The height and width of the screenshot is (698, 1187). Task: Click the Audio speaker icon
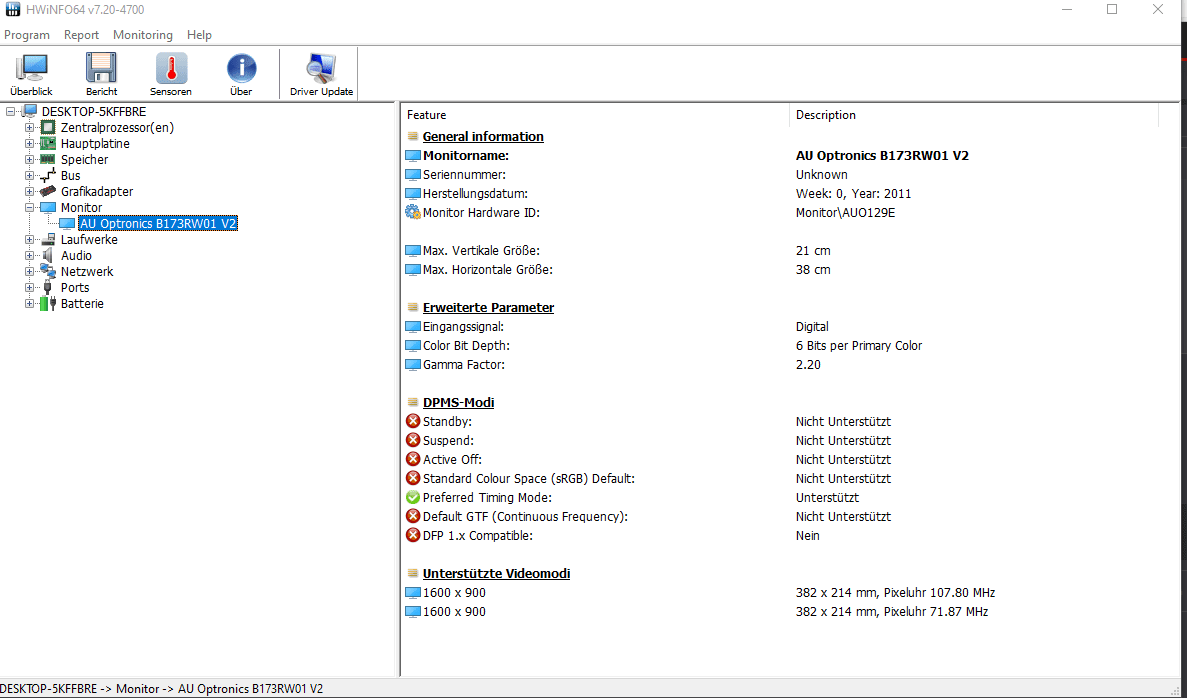click(48, 256)
